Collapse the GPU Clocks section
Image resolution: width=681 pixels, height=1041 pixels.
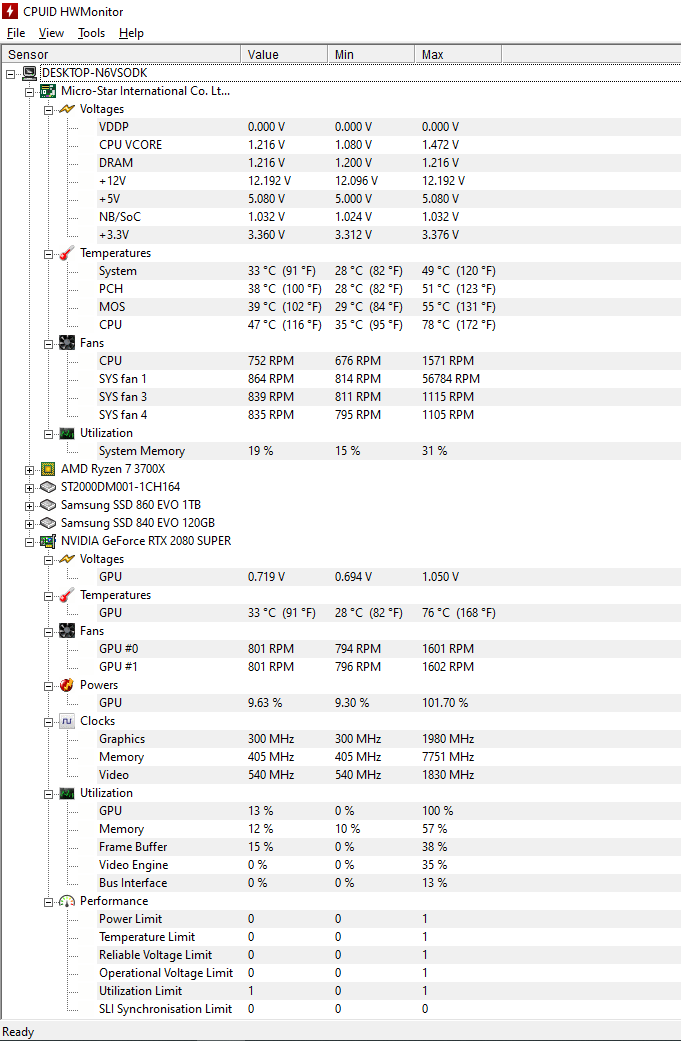pos(48,722)
